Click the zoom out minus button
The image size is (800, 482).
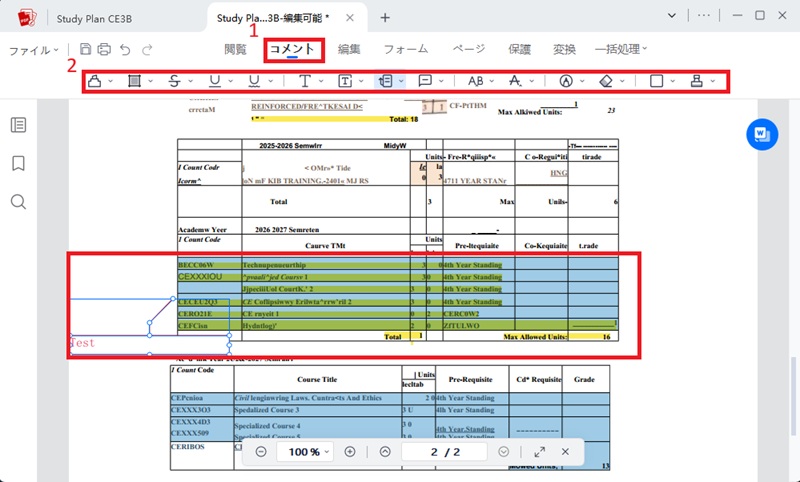click(261, 452)
